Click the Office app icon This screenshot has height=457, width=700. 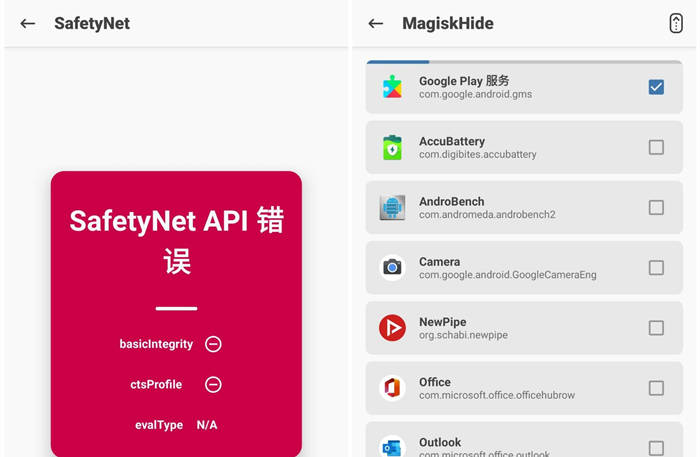click(x=392, y=388)
